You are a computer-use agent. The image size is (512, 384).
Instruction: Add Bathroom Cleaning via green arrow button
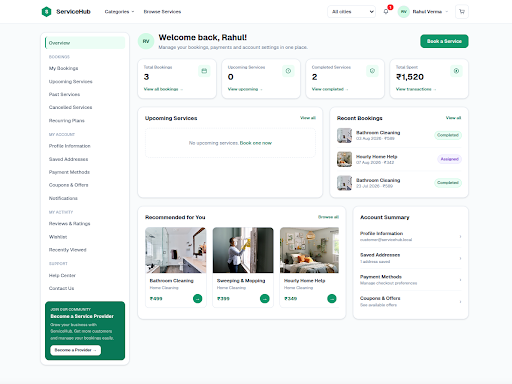(198, 299)
